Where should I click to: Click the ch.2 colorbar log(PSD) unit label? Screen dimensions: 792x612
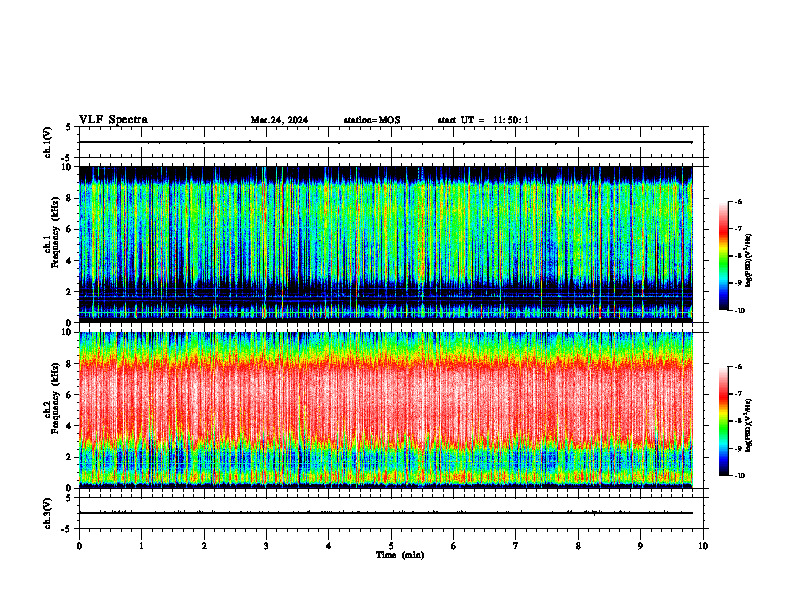click(749, 426)
